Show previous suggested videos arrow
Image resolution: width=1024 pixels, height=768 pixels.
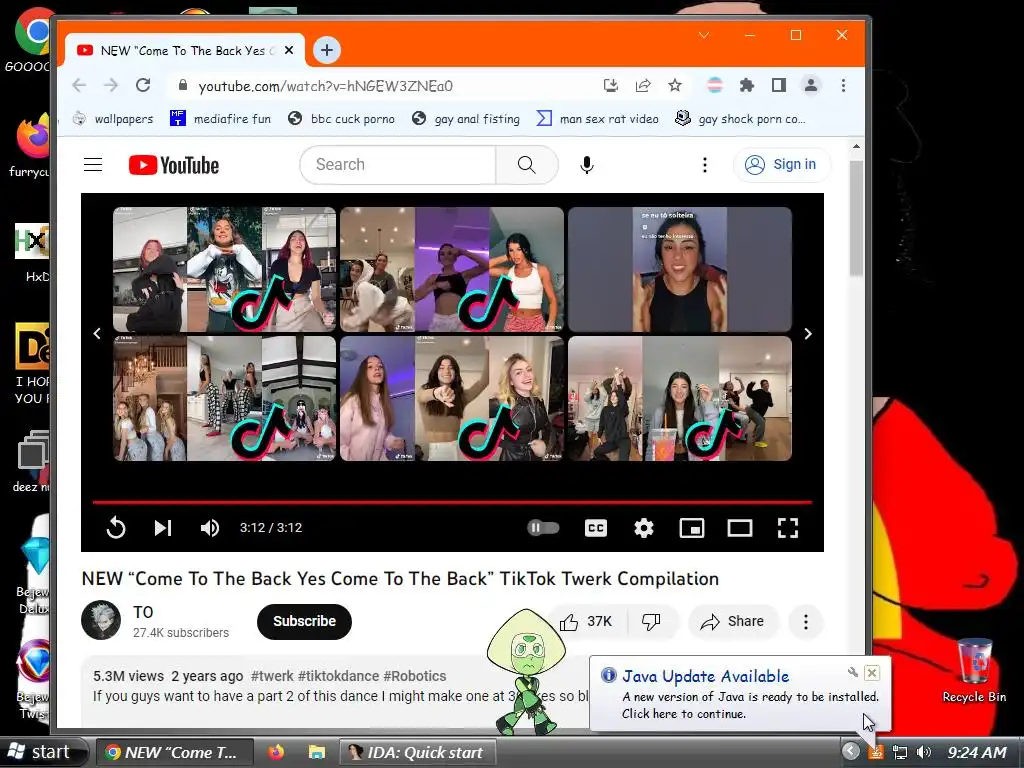[x=97, y=334]
